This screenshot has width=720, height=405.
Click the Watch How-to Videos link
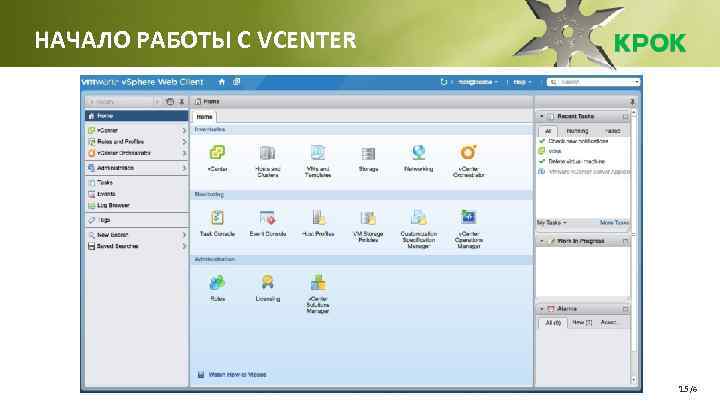pos(237,375)
